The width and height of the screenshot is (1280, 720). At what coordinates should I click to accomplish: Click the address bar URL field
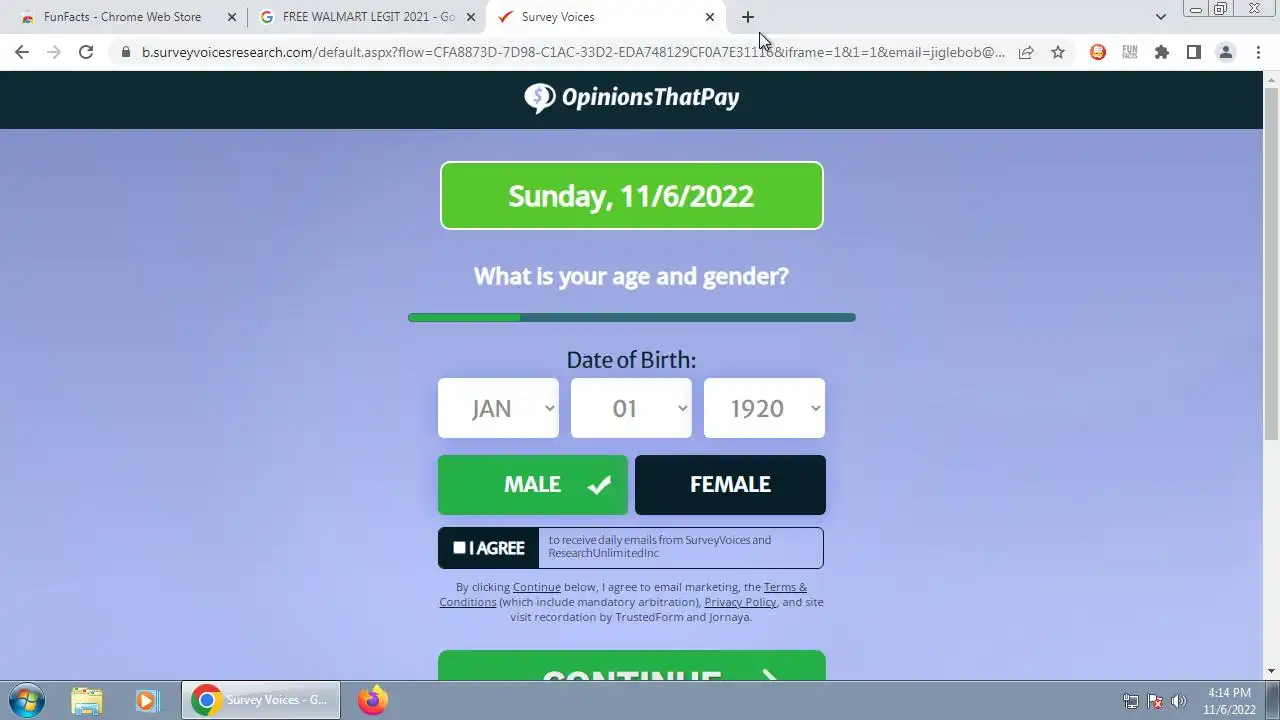point(573,52)
